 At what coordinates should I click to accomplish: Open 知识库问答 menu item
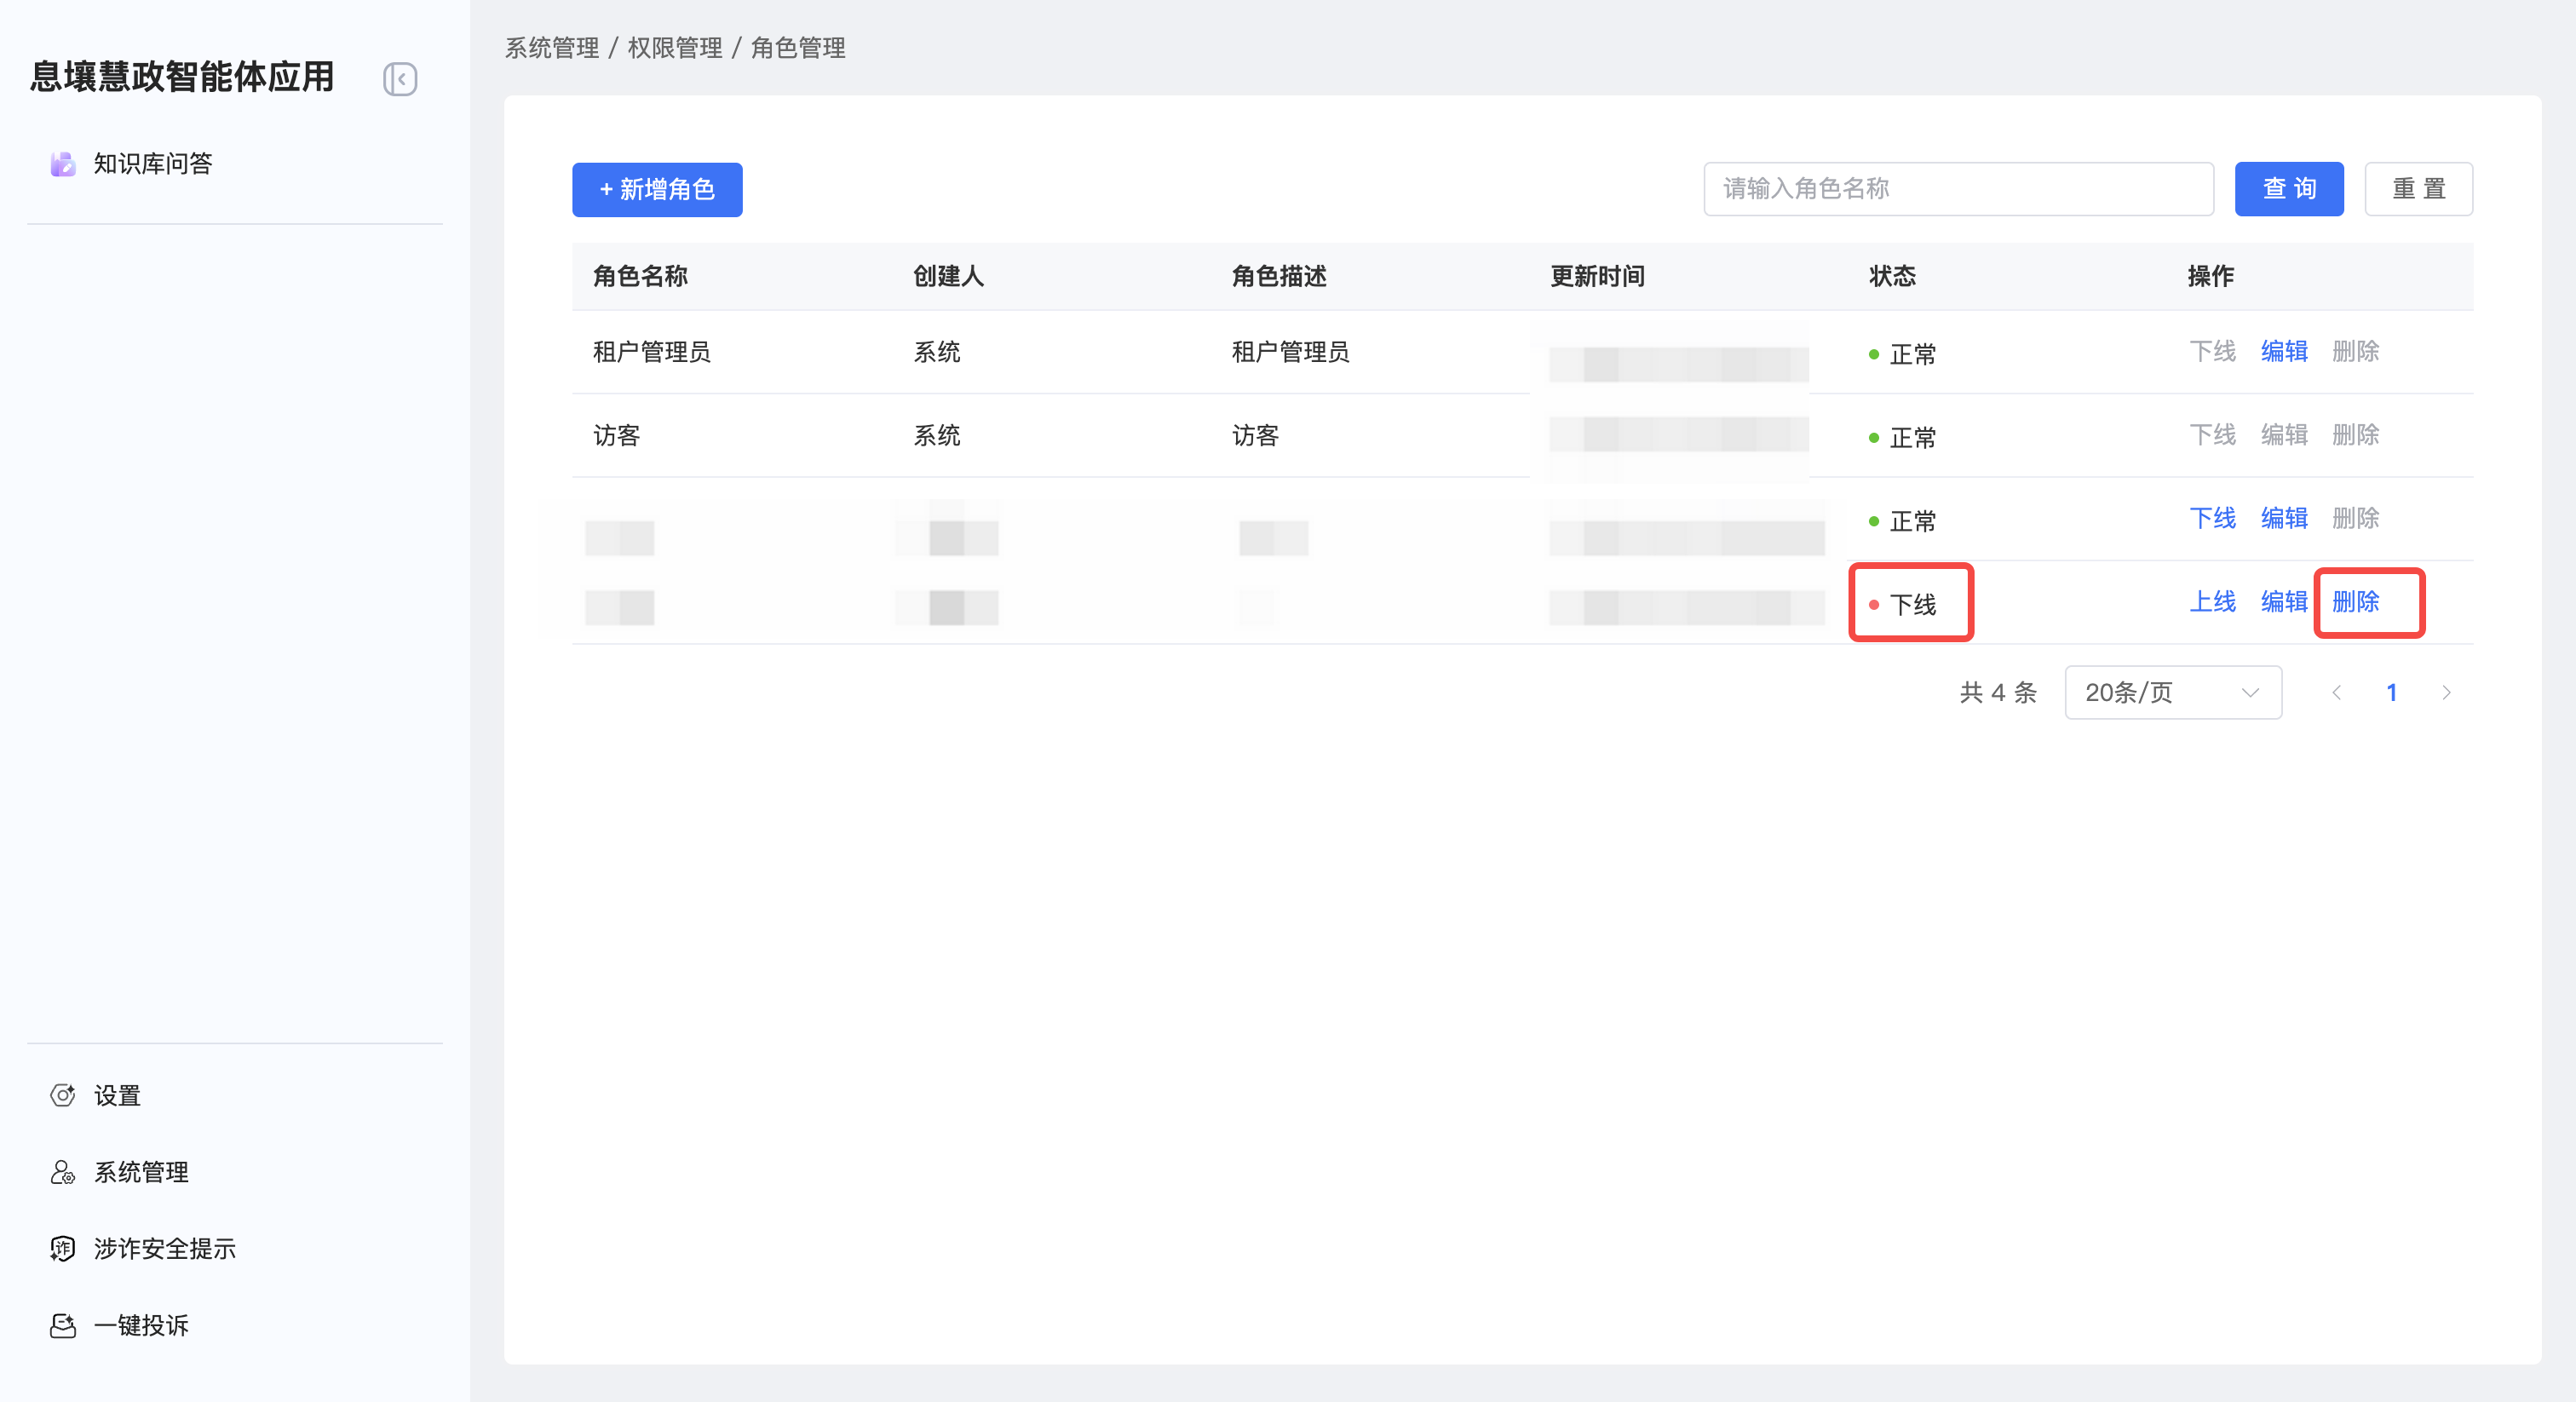[x=153, y=164]
